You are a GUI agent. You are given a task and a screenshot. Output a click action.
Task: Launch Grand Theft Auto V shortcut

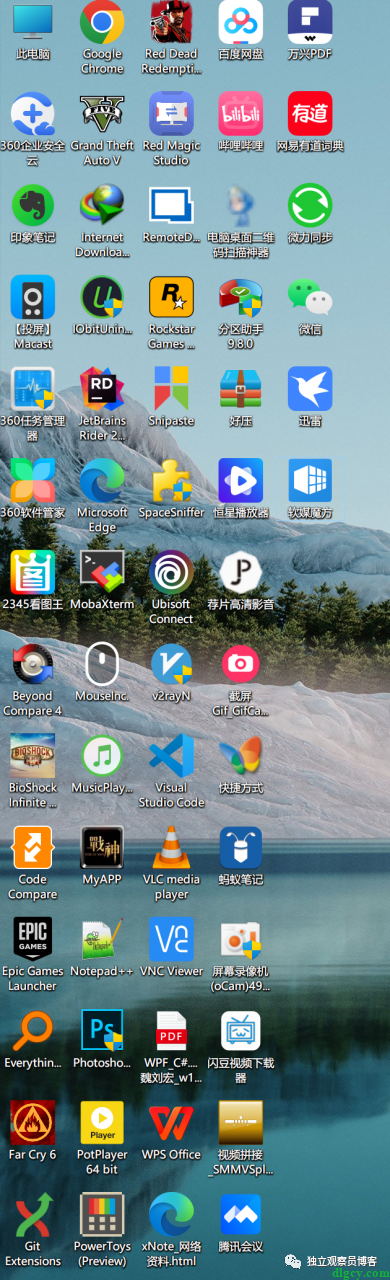pos(102,114)
